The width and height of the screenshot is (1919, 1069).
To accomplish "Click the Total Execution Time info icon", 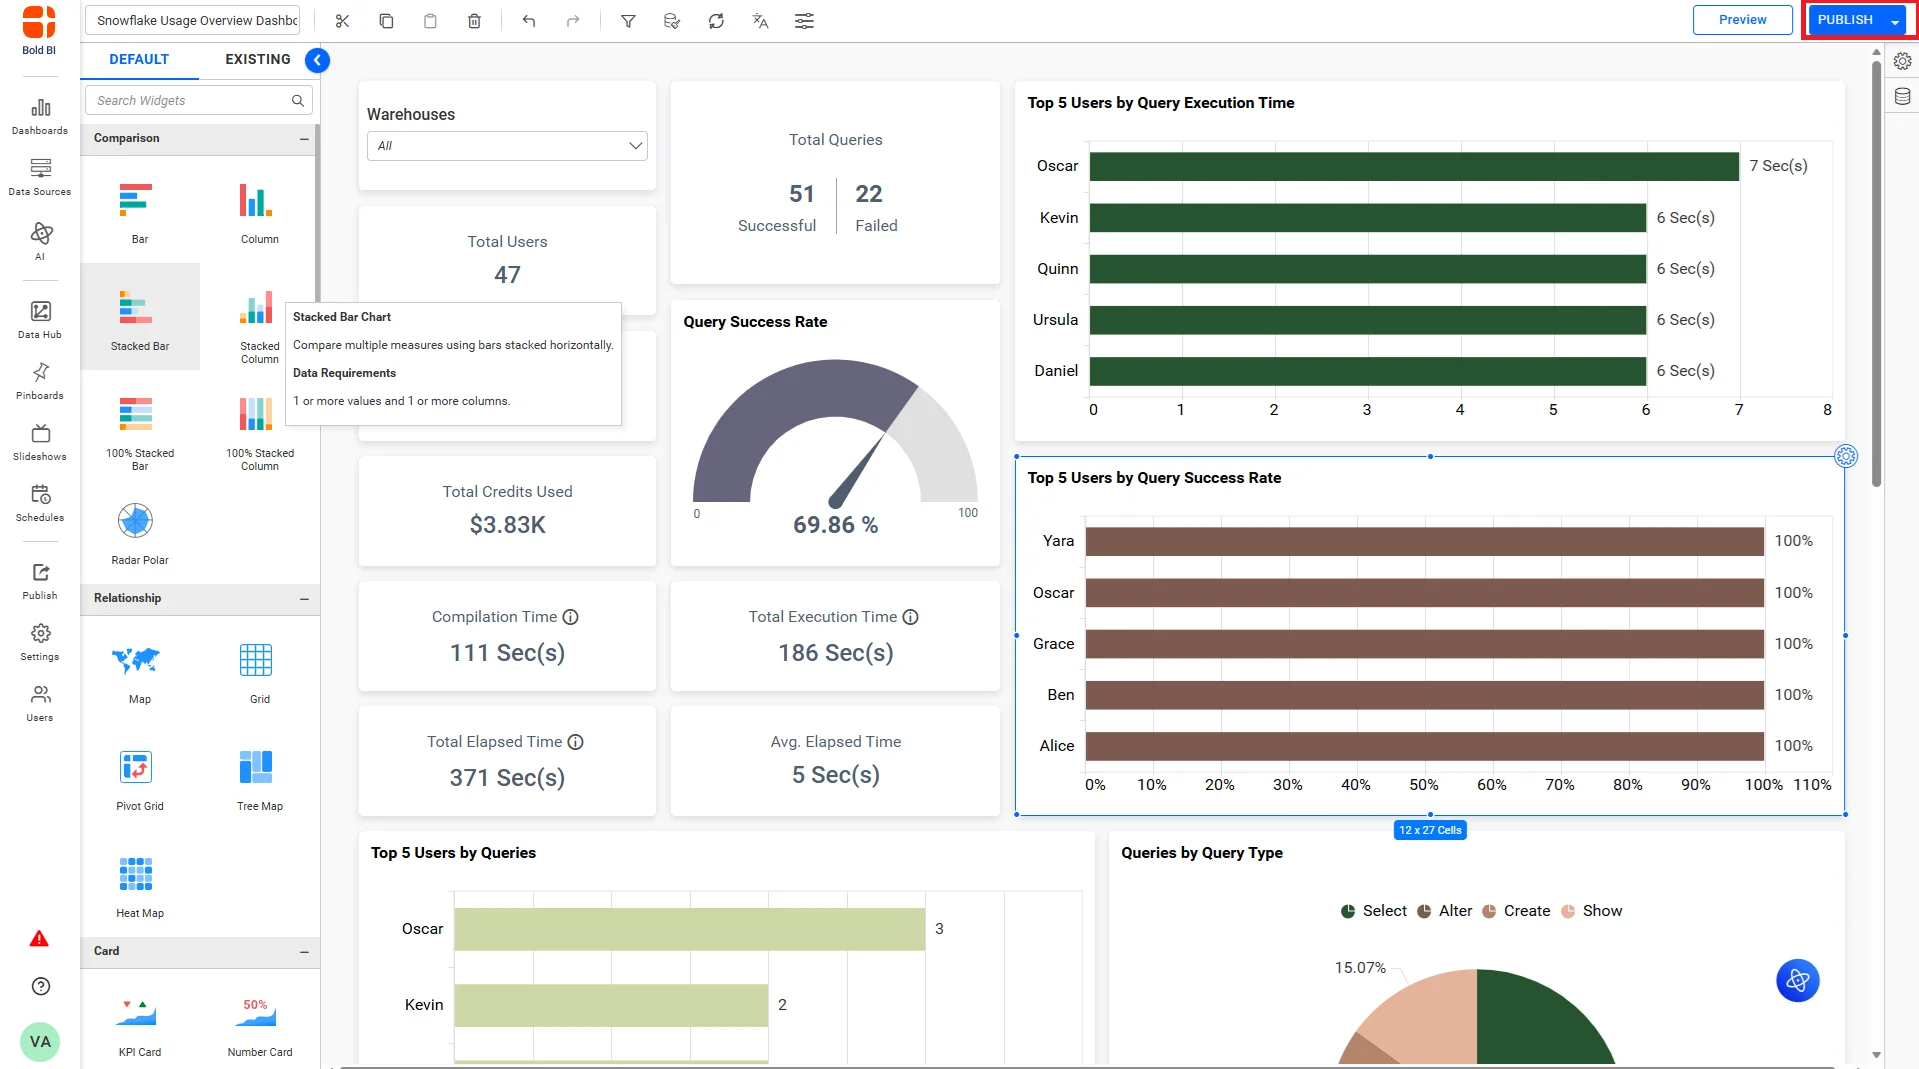I will point(910,617).
